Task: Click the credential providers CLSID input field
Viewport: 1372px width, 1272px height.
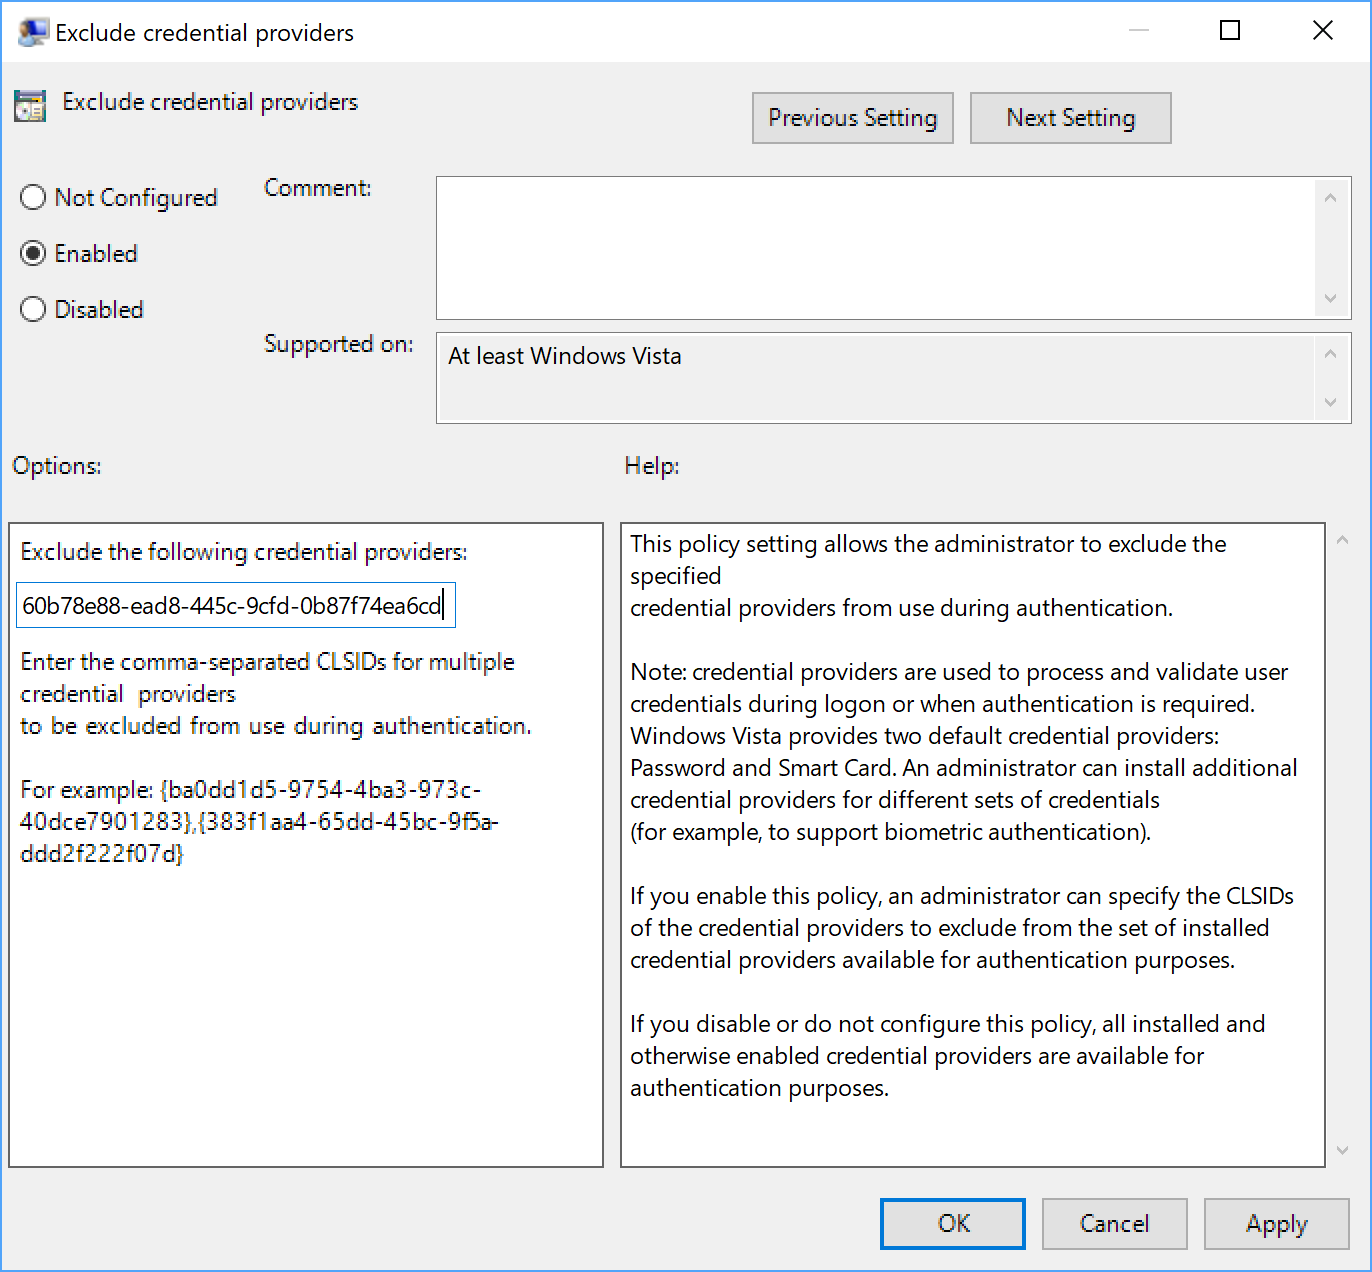Action: [235, 606]
